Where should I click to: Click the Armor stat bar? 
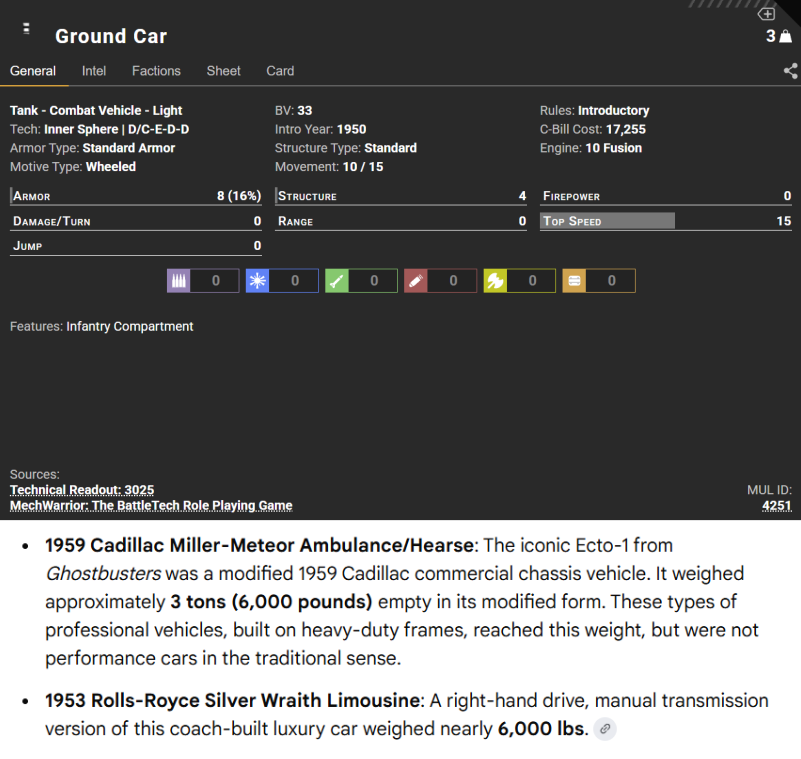click(136, 196)
